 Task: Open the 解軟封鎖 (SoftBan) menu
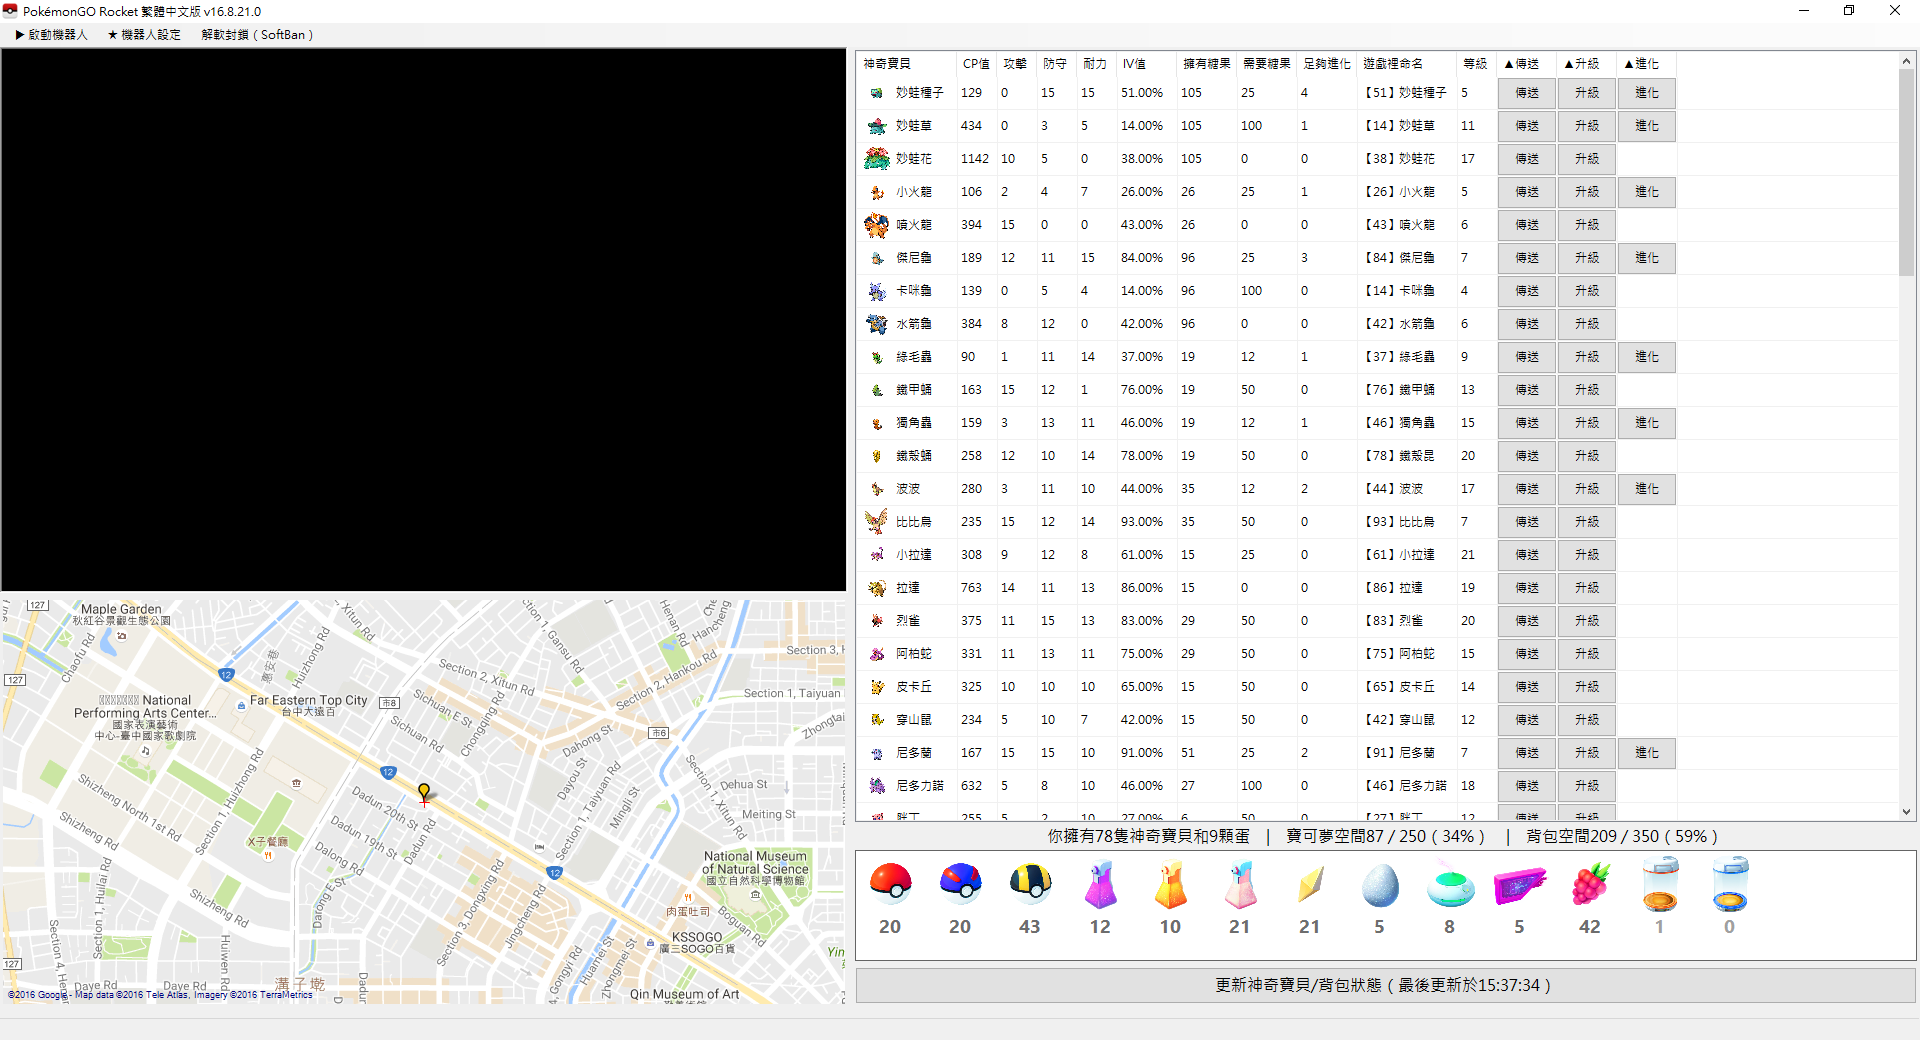point(257,35)
